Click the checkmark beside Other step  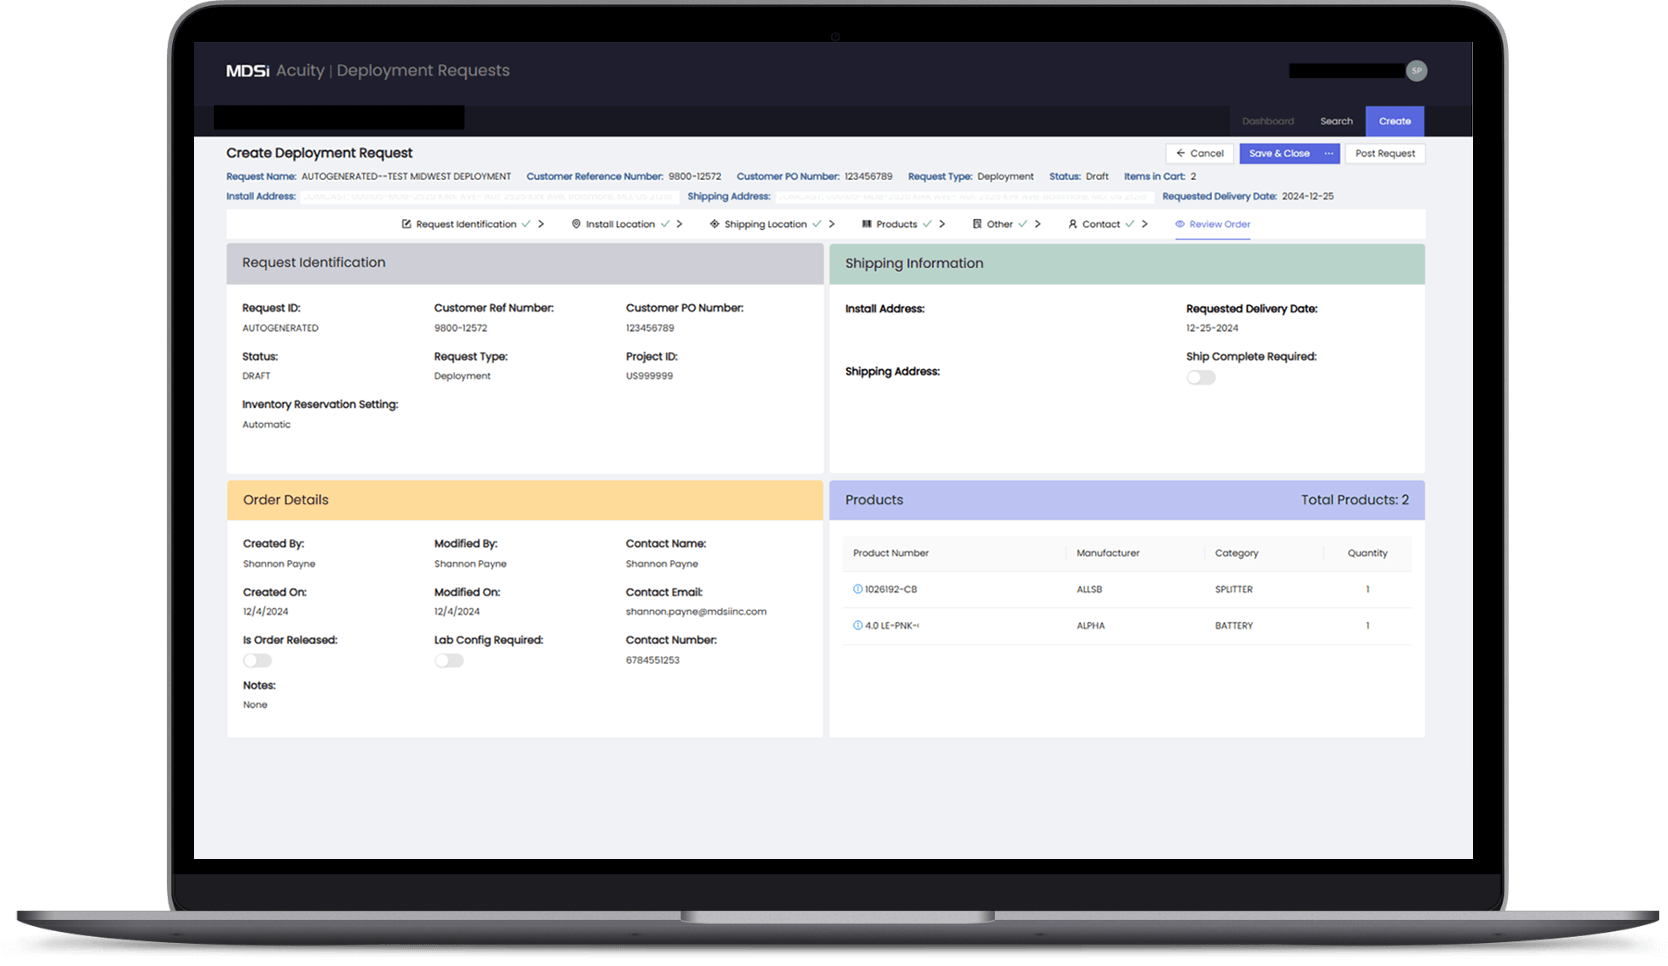pos(1023,224)
